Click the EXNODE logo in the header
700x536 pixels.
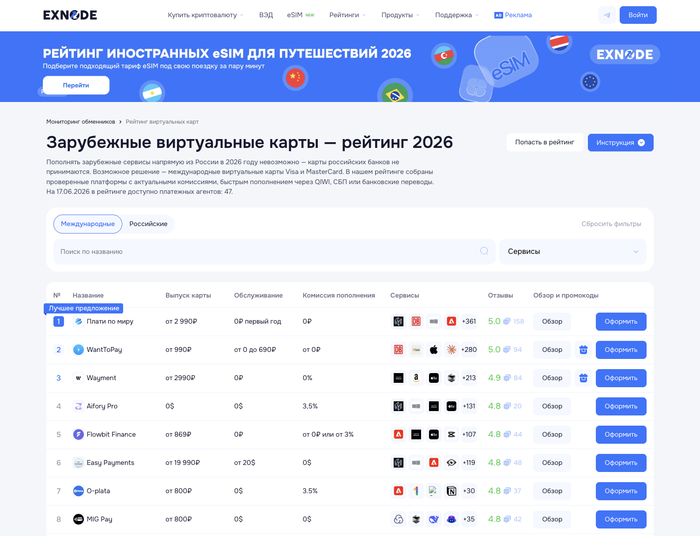pos(70,15)
